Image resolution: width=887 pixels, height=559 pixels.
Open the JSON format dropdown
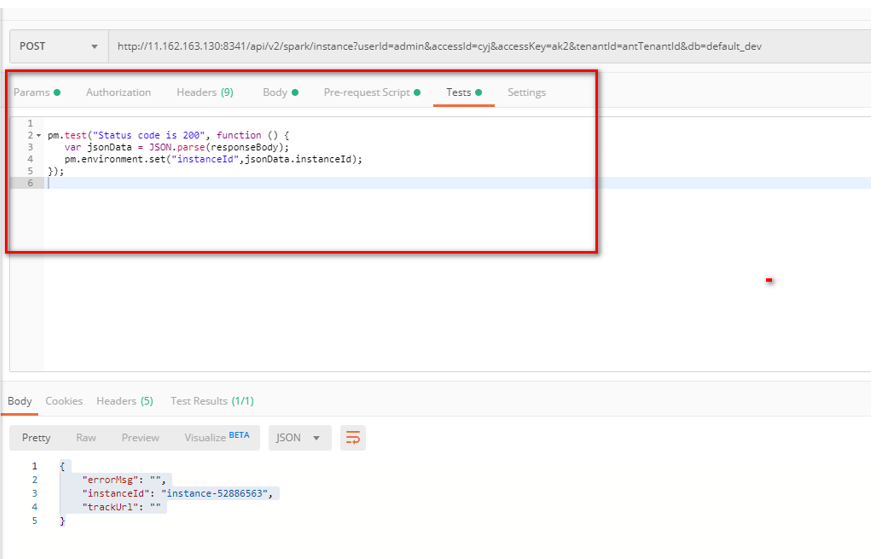coord(300,438)
